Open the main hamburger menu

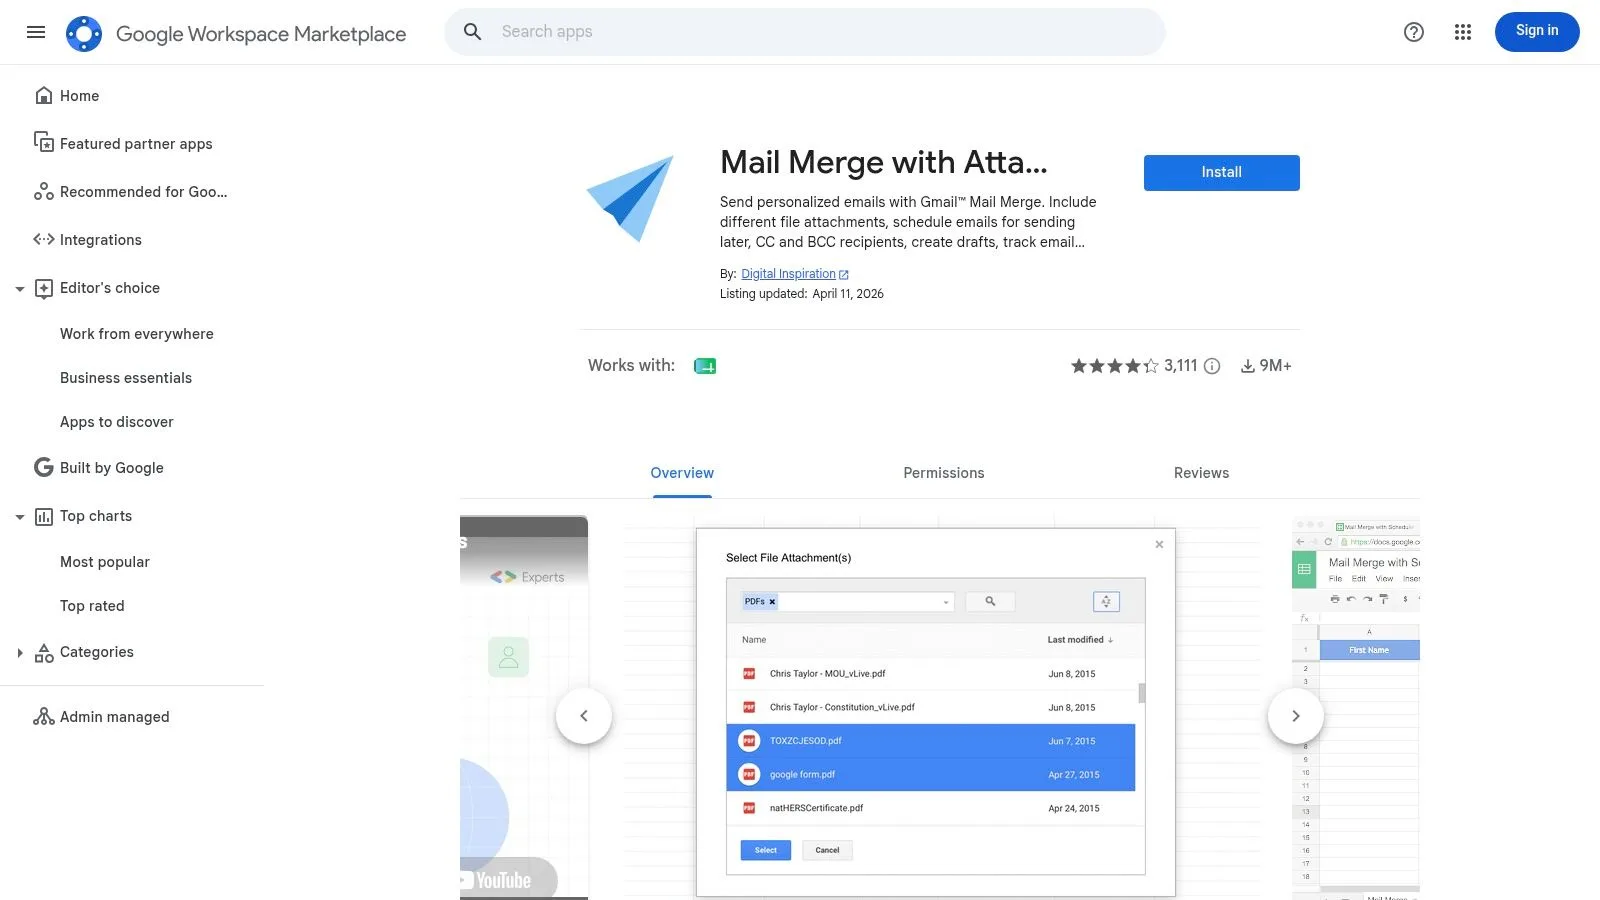pyautogui.click(x=36, y=32)
